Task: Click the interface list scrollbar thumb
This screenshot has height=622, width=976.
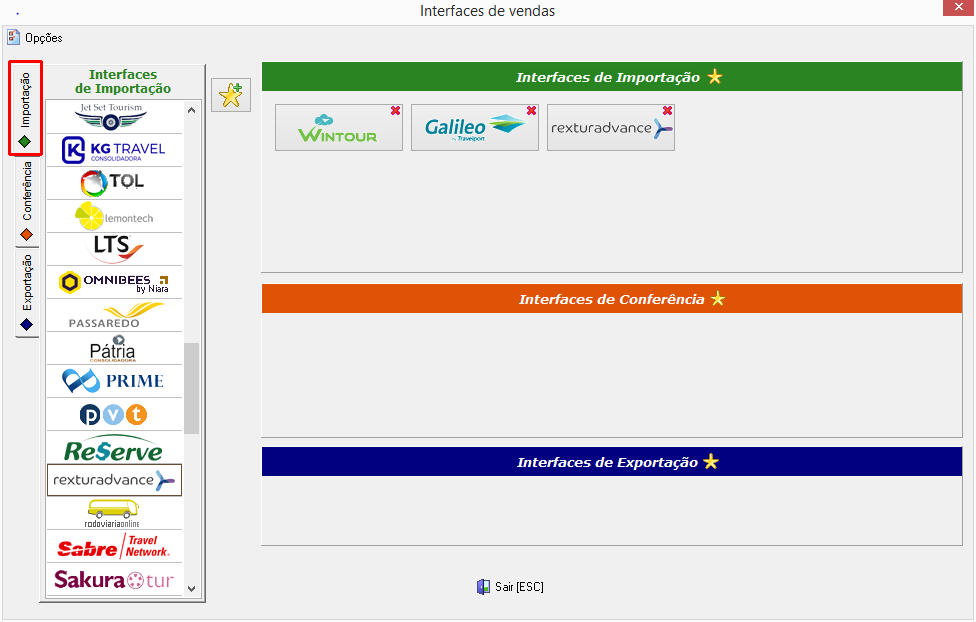Action: coord(192,388)
